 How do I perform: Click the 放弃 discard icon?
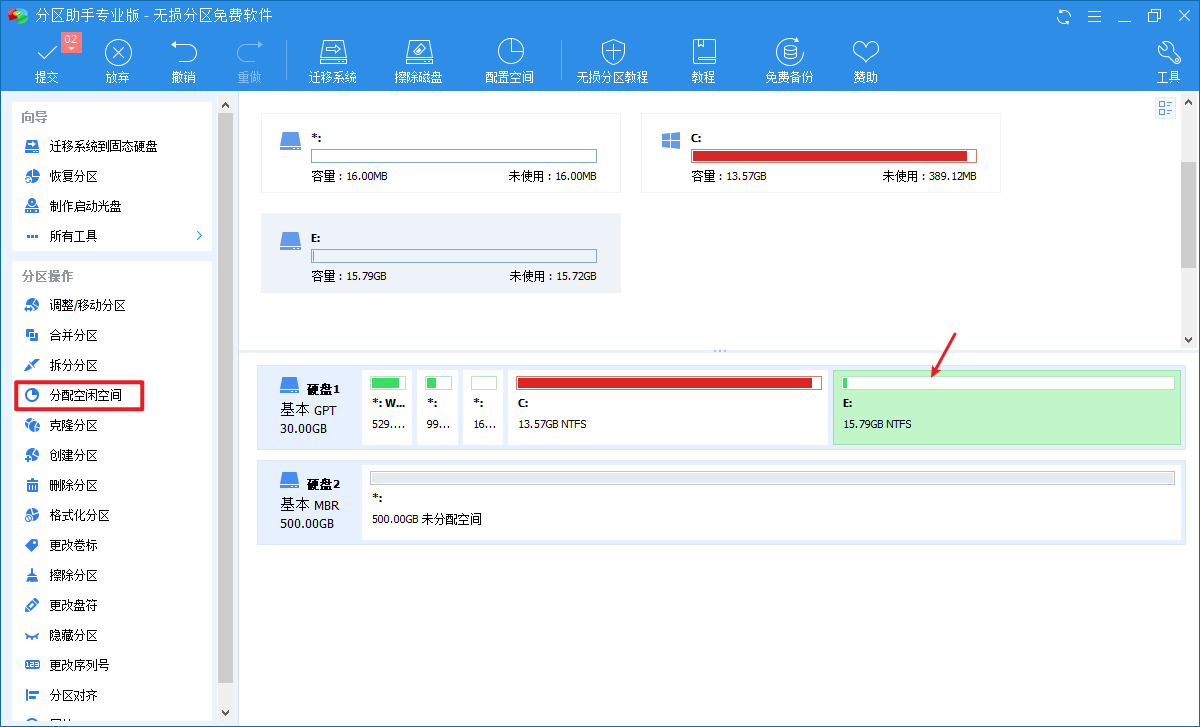(x=118, y=52)
